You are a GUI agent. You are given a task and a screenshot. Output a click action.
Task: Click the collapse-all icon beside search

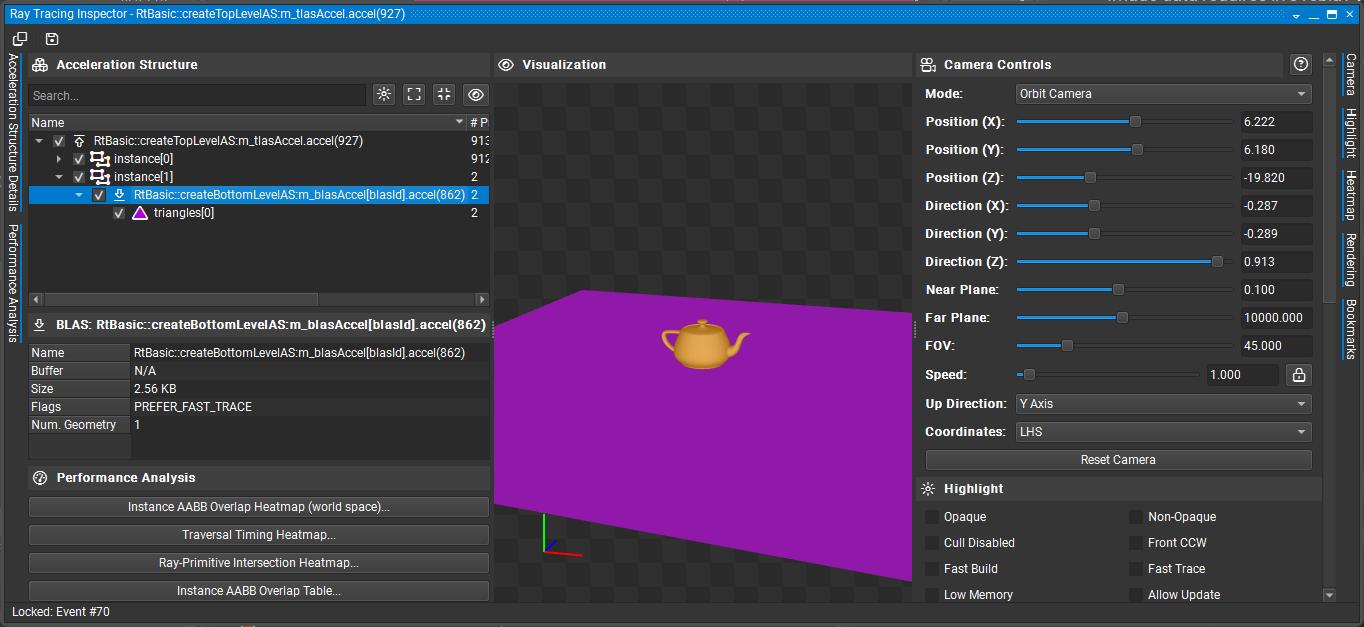(444, 94)
